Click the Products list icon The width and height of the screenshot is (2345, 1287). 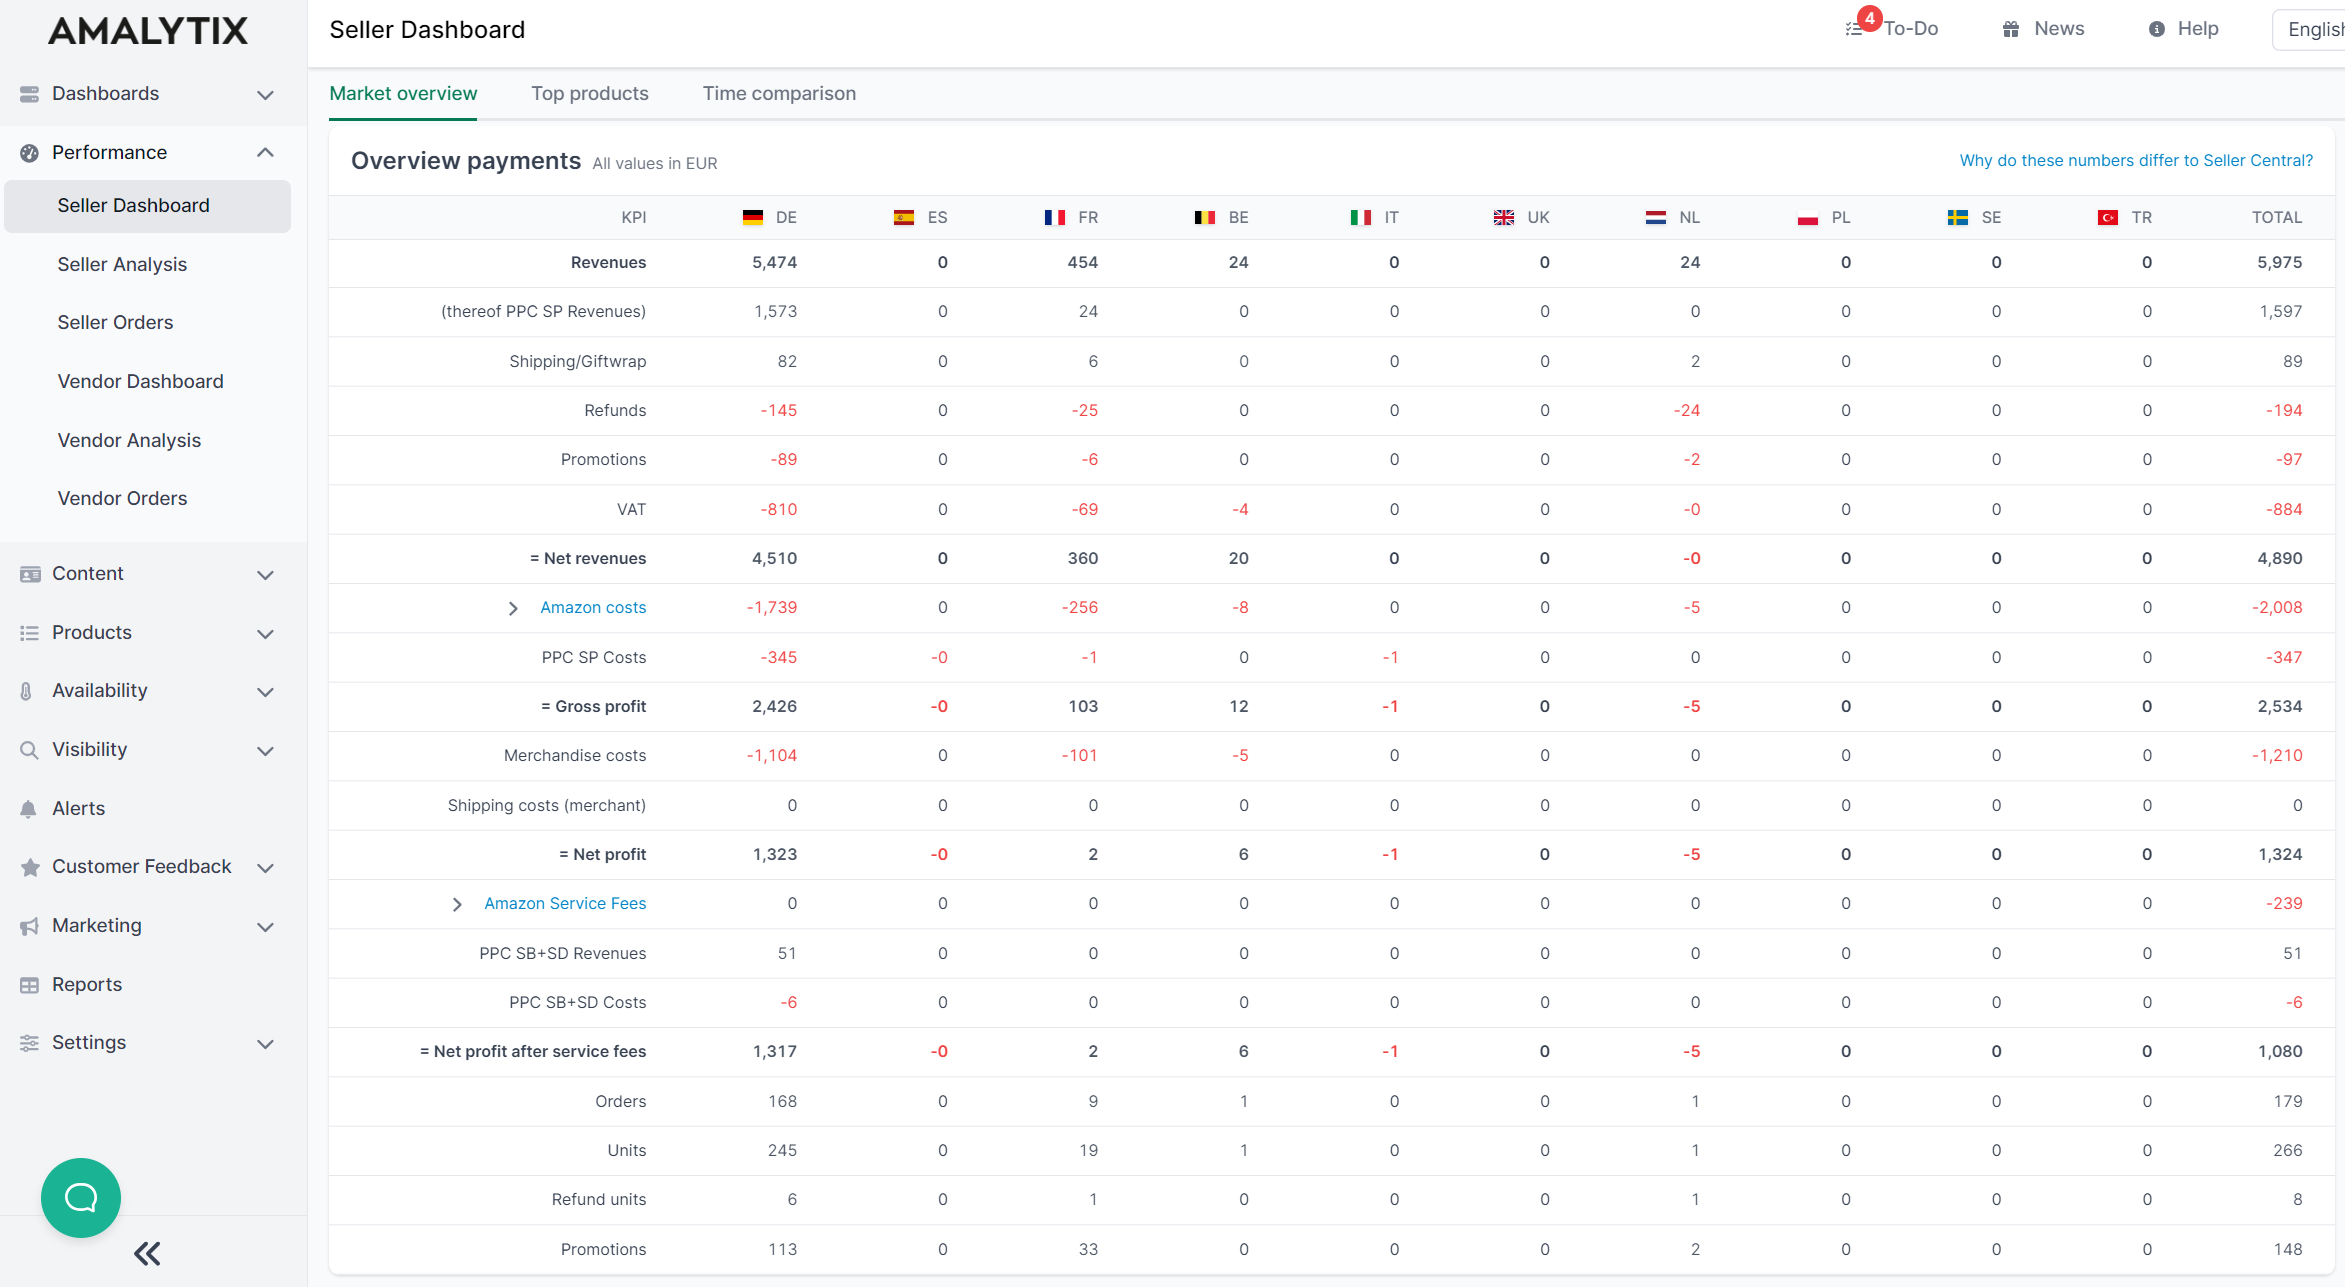pyautogui.click(x=30, y=633)
